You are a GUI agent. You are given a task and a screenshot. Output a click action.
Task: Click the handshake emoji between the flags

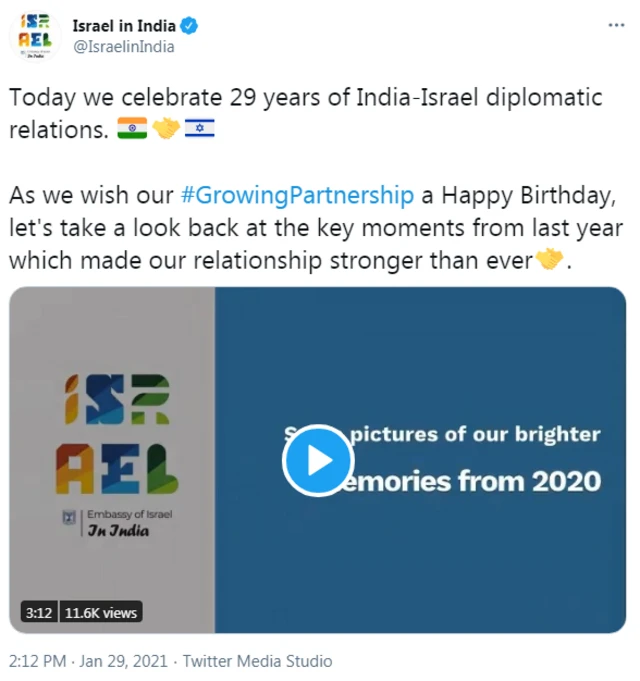[165, 129]
